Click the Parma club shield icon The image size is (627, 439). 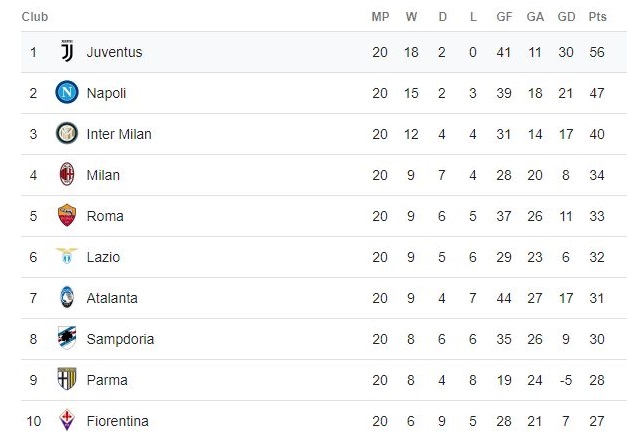pyautogui.click(x=67, y=380)
